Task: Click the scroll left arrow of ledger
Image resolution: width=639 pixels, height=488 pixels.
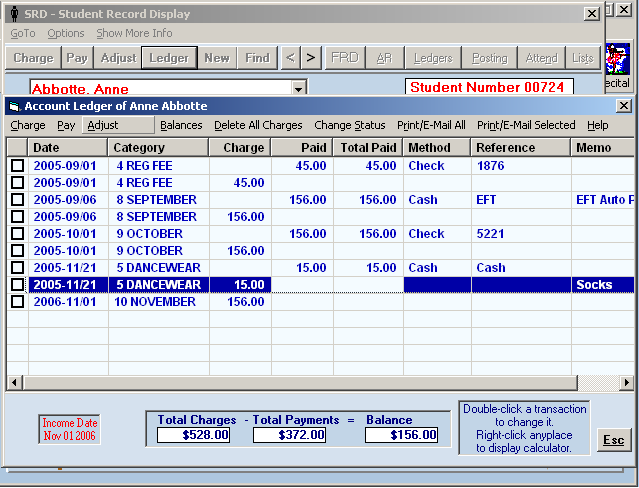Action: coord(15,382)
